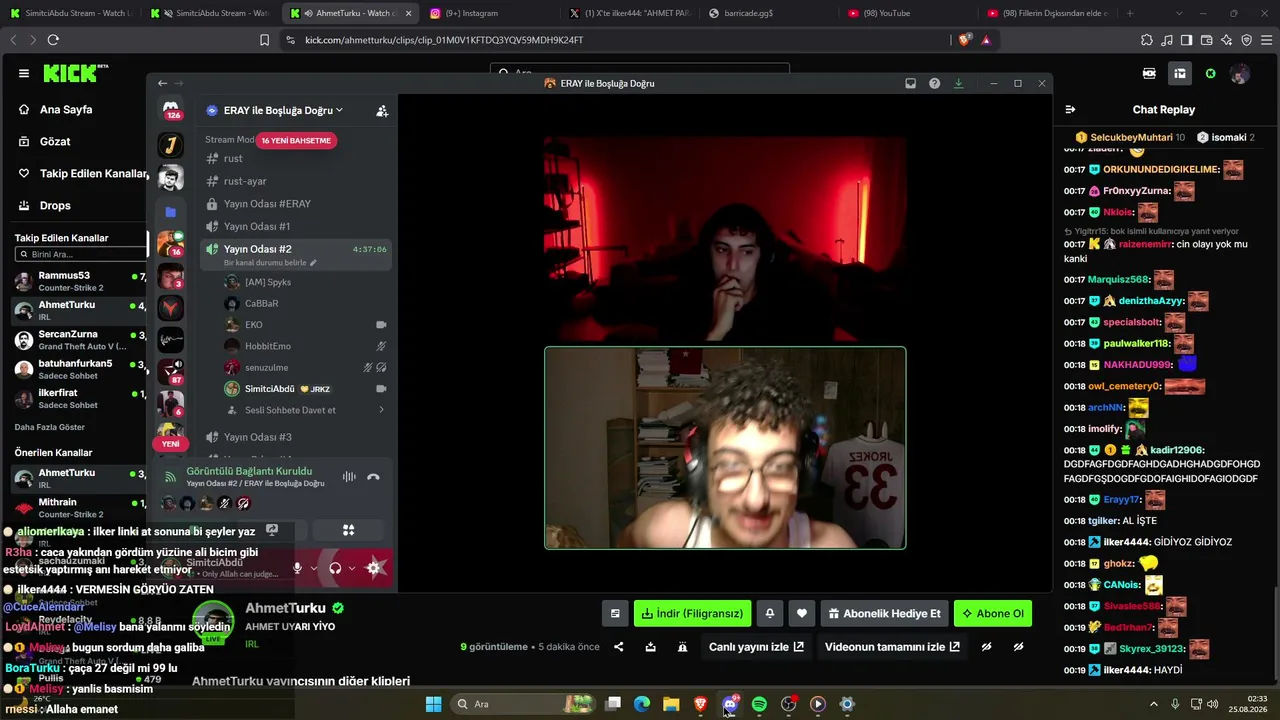Open the Kick profile avatar menu

click(x=1240, y=73)
